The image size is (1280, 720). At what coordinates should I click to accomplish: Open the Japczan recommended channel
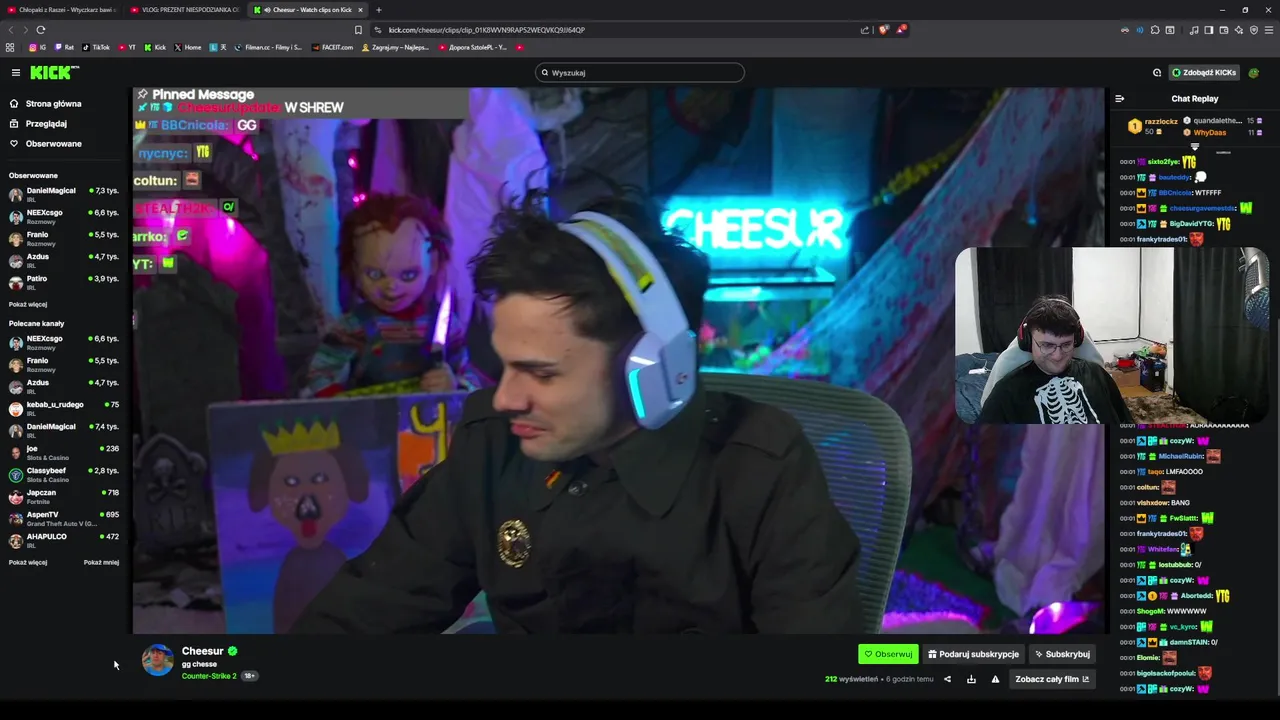pos(64,496)
